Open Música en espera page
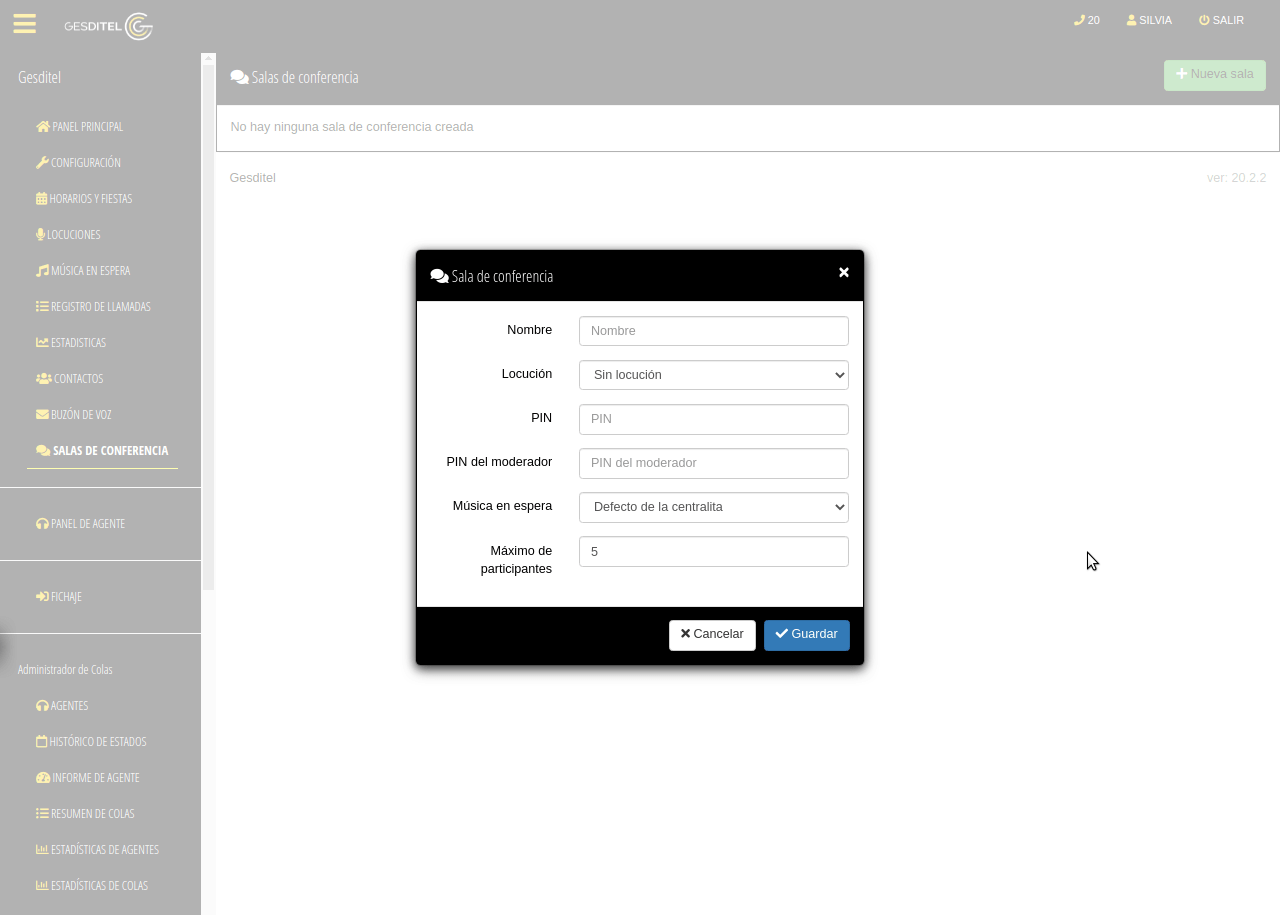Screen dimensions: 1280x915 point(83,271)
